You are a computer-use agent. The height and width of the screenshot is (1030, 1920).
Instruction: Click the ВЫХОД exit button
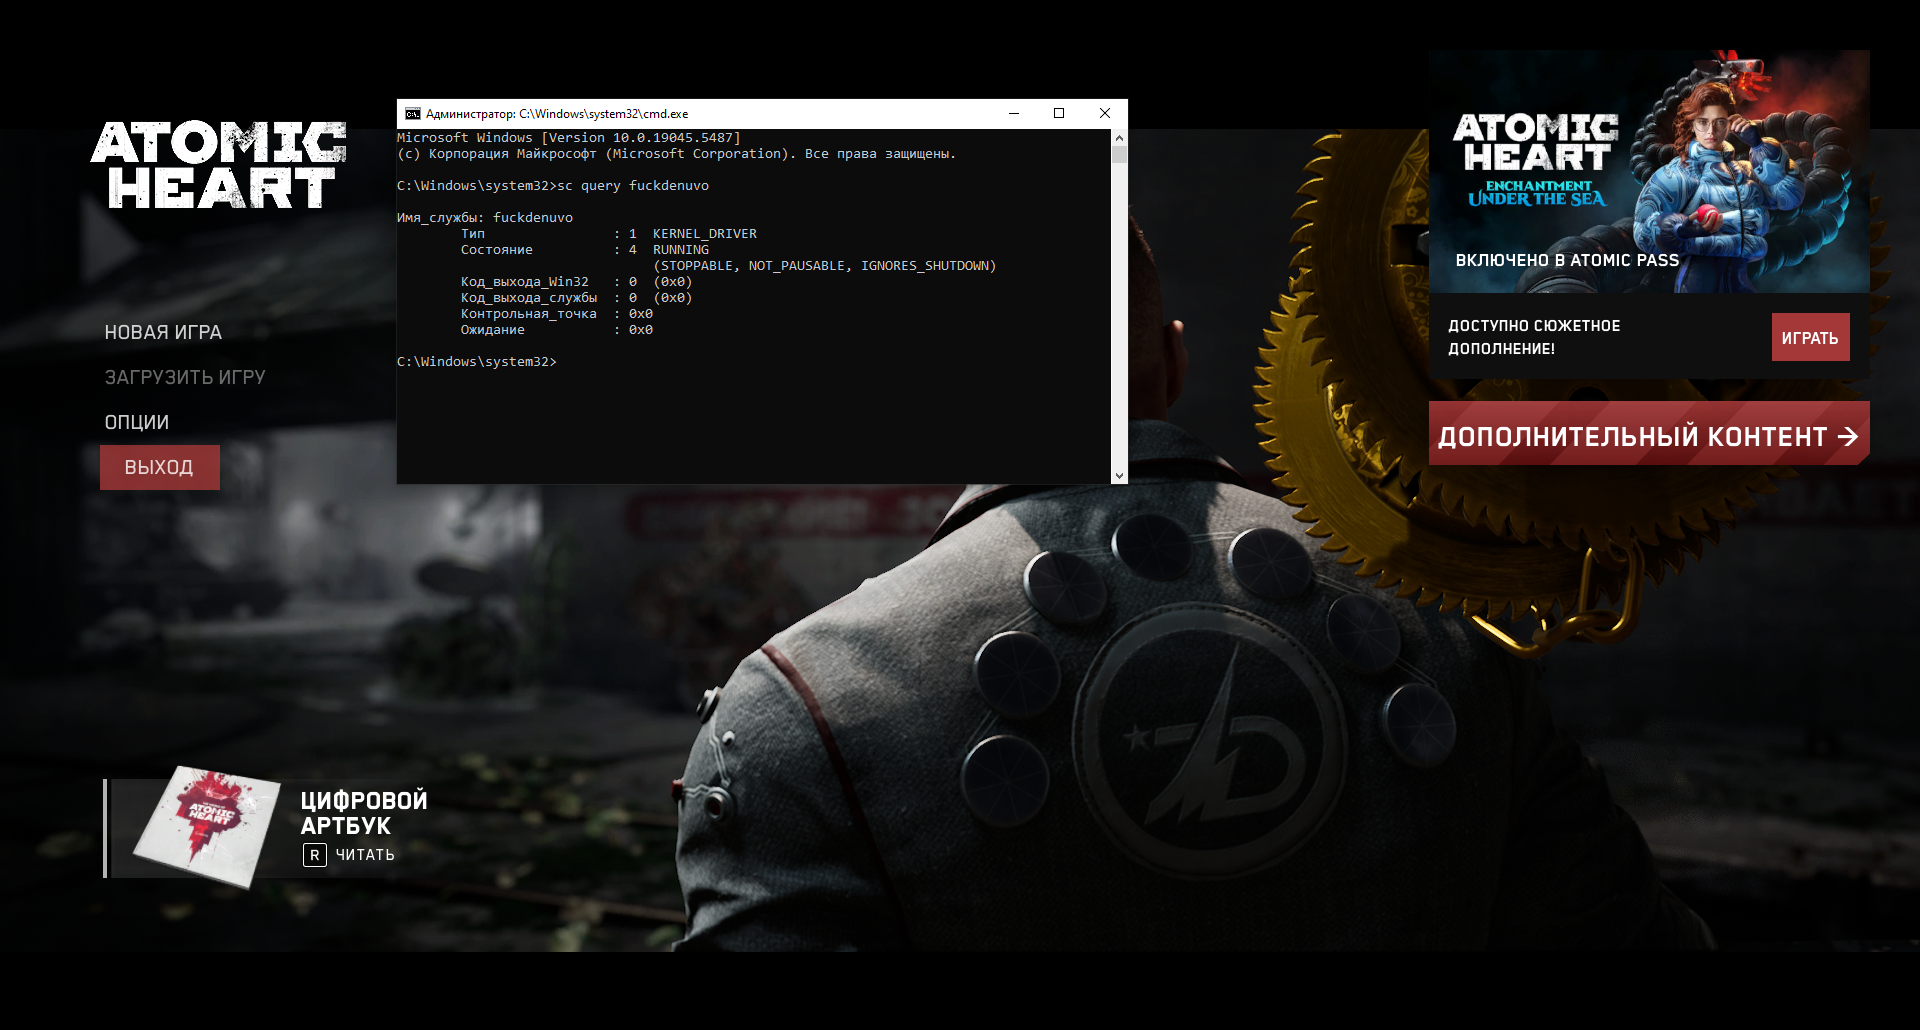160,467
